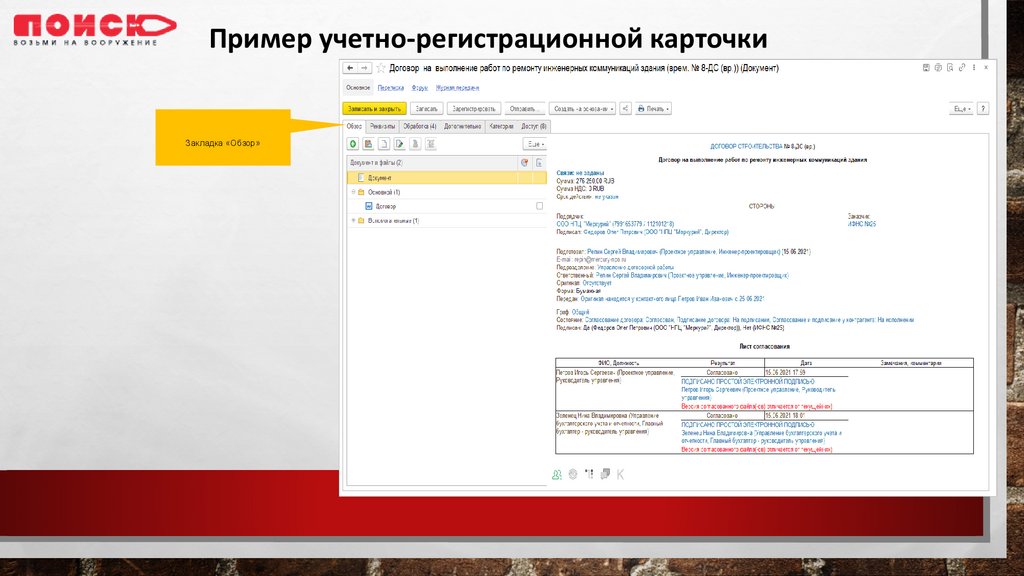Click the Зарегистрировать button
This screenshot has width=1024, height=576.
pyautogui.click(x=473, y=108)
